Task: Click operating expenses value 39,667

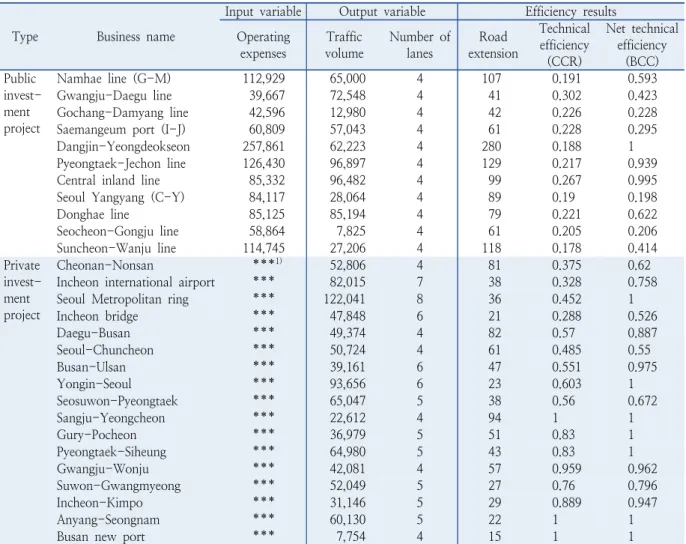Action: (x=267, y=95)
